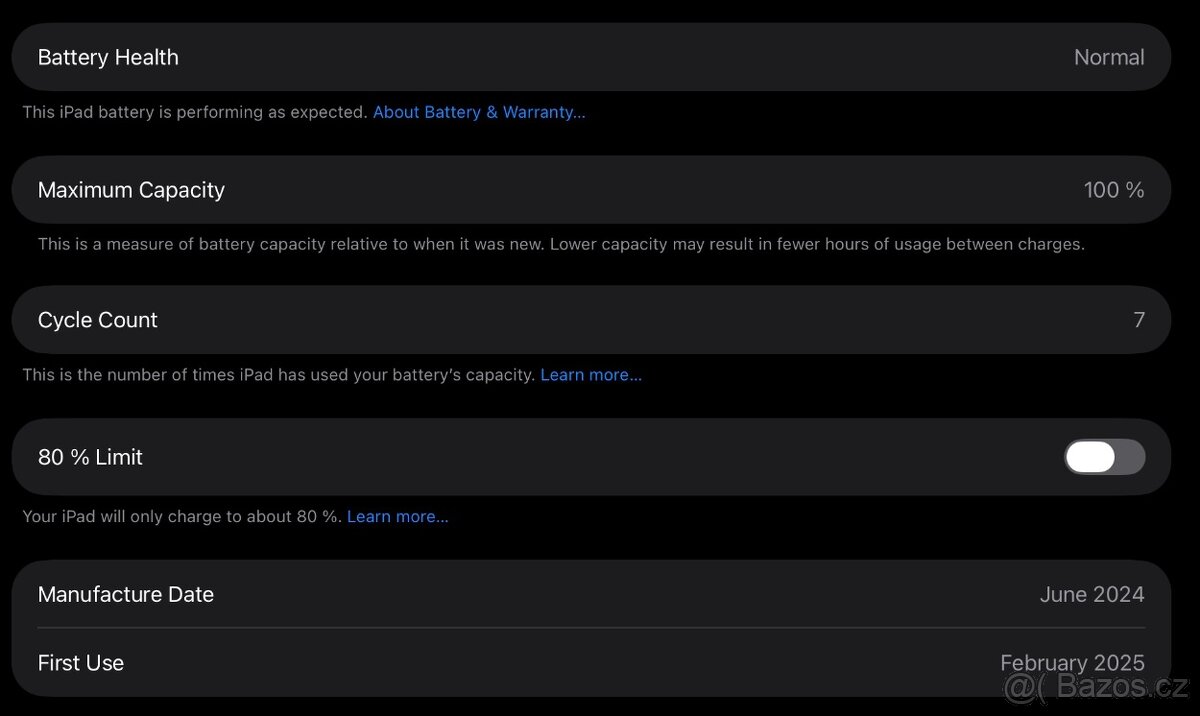Tap the 80 % Limit label
Screen dimensions: 1200x716
tap(90, 457)
